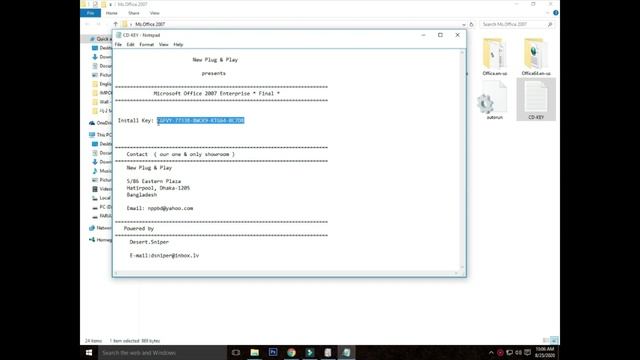Open Homegroup in navigation pane
640x360 pixels.
[x=100, y=240]
